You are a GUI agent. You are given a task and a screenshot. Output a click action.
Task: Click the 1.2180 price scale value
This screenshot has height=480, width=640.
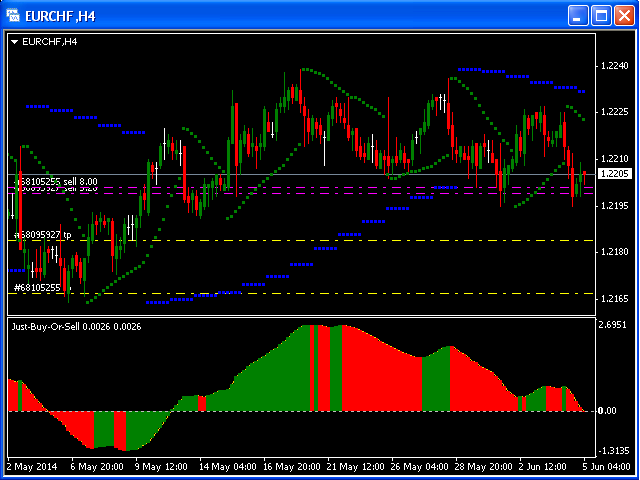point(614,252)
